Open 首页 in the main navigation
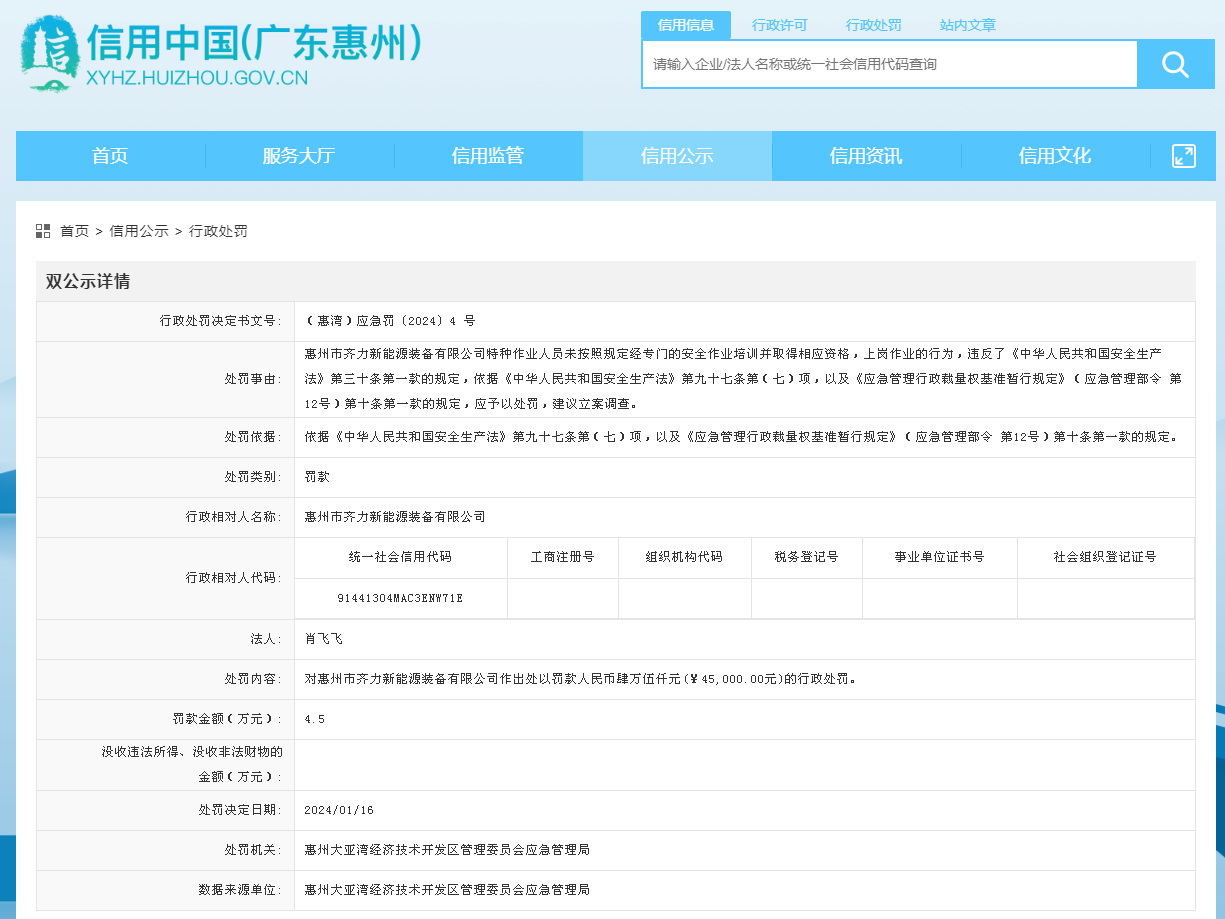 pos(110,156)
